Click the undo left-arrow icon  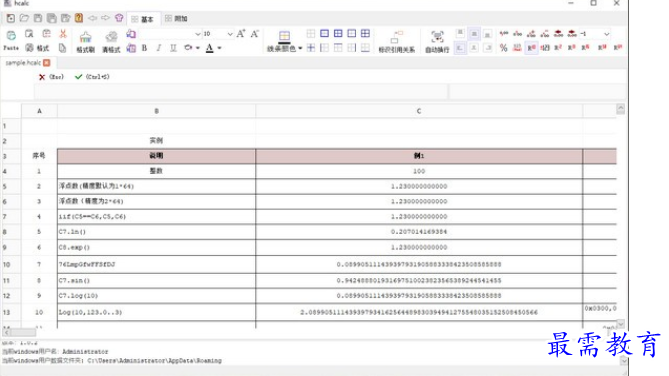(x=92, y=18)
